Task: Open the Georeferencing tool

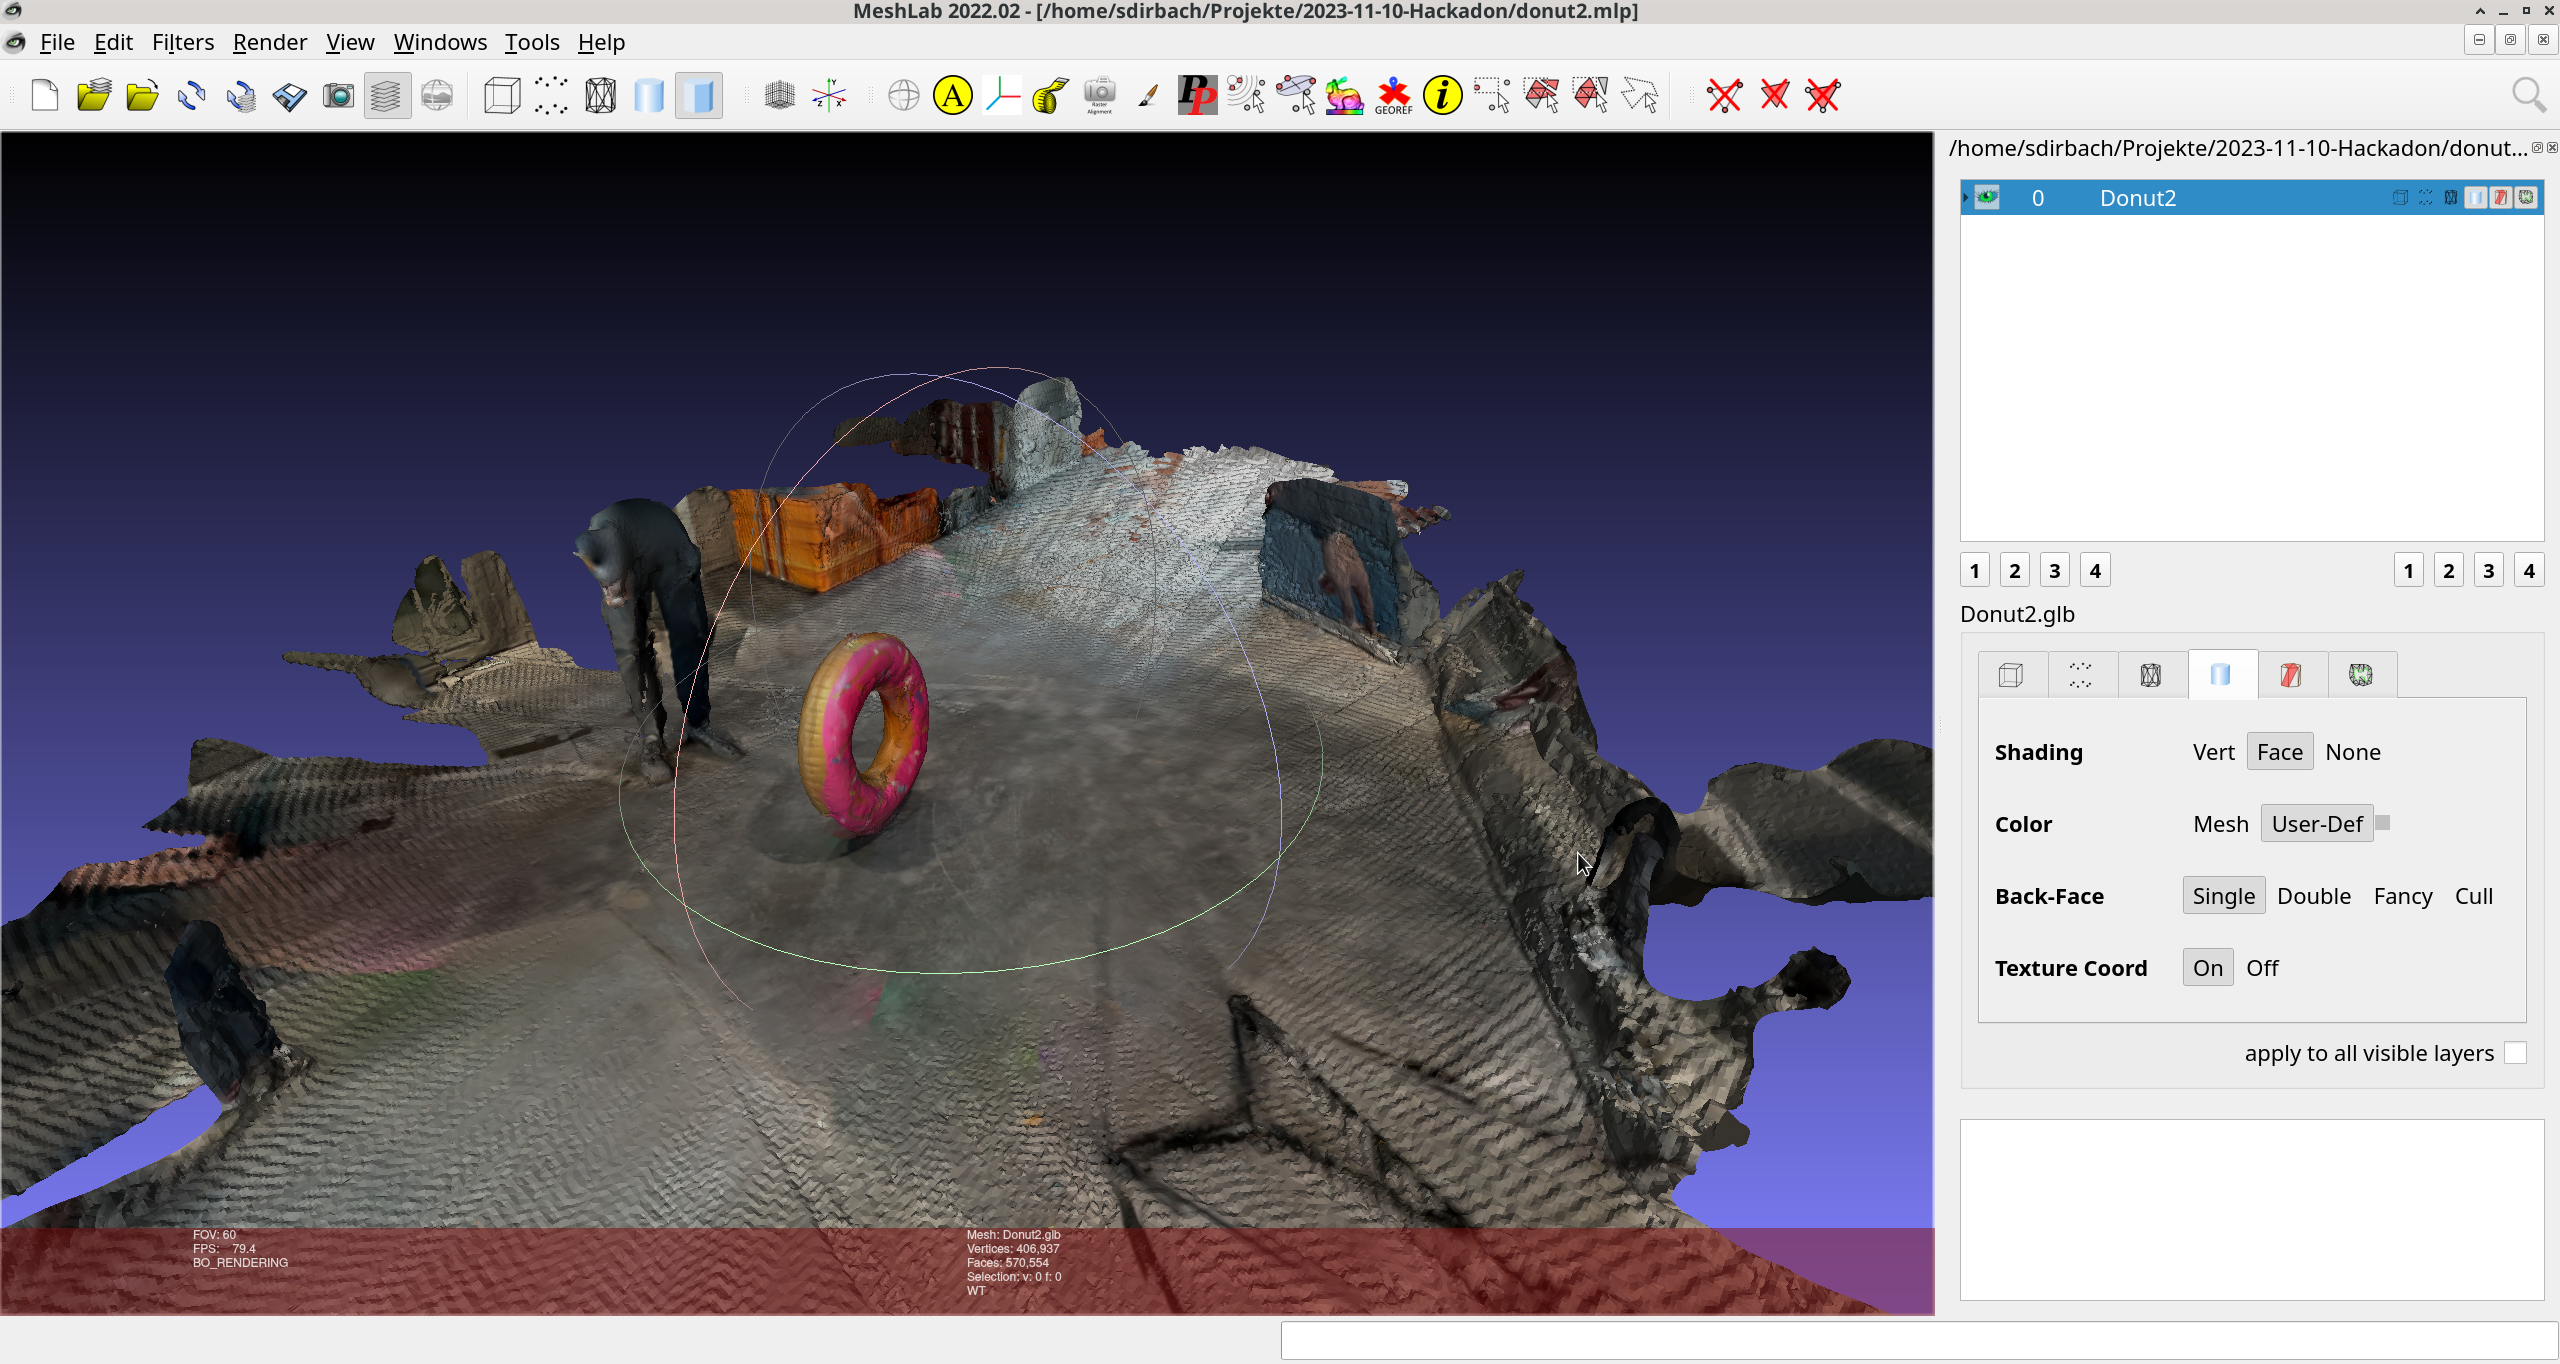Action: tap(1393, 96)
